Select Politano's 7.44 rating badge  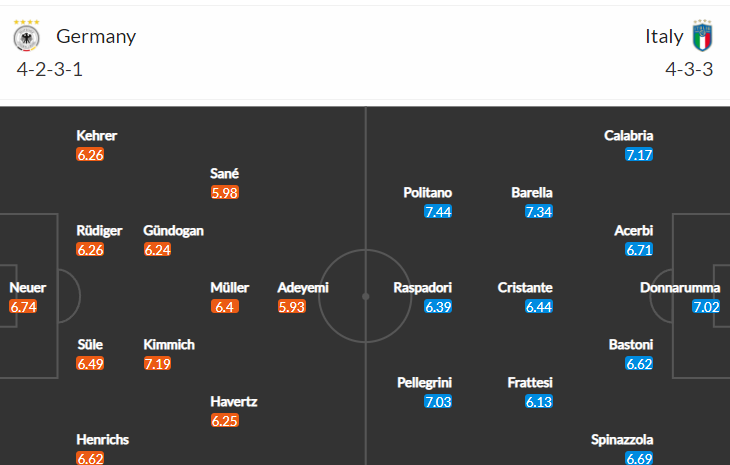438,212
